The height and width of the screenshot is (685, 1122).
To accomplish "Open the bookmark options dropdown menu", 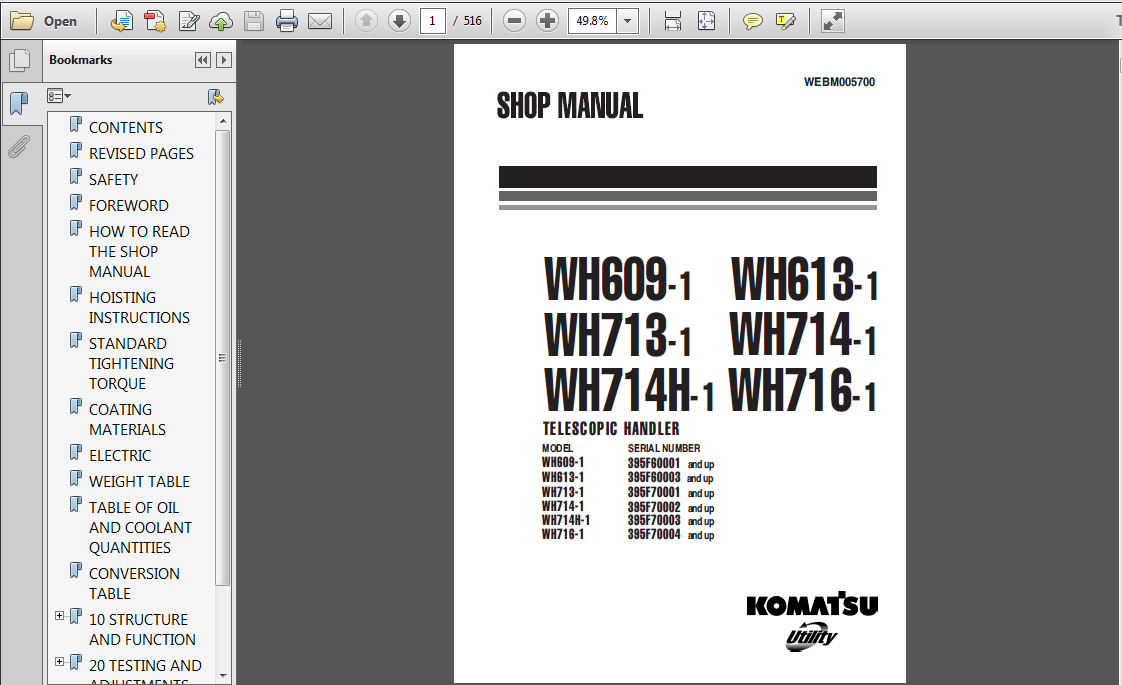I will point(59,96).
